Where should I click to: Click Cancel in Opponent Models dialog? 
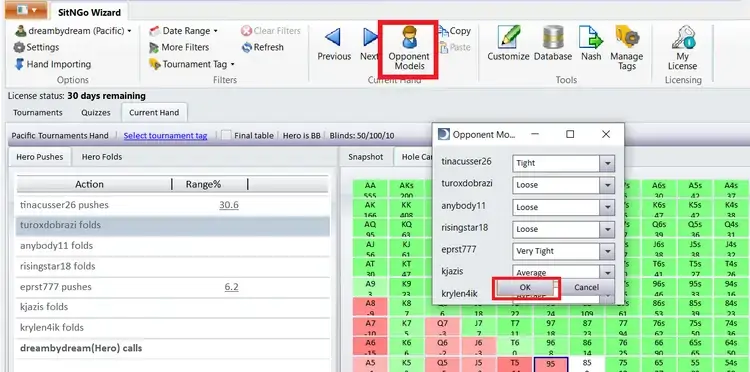click(x=586, y=287)
